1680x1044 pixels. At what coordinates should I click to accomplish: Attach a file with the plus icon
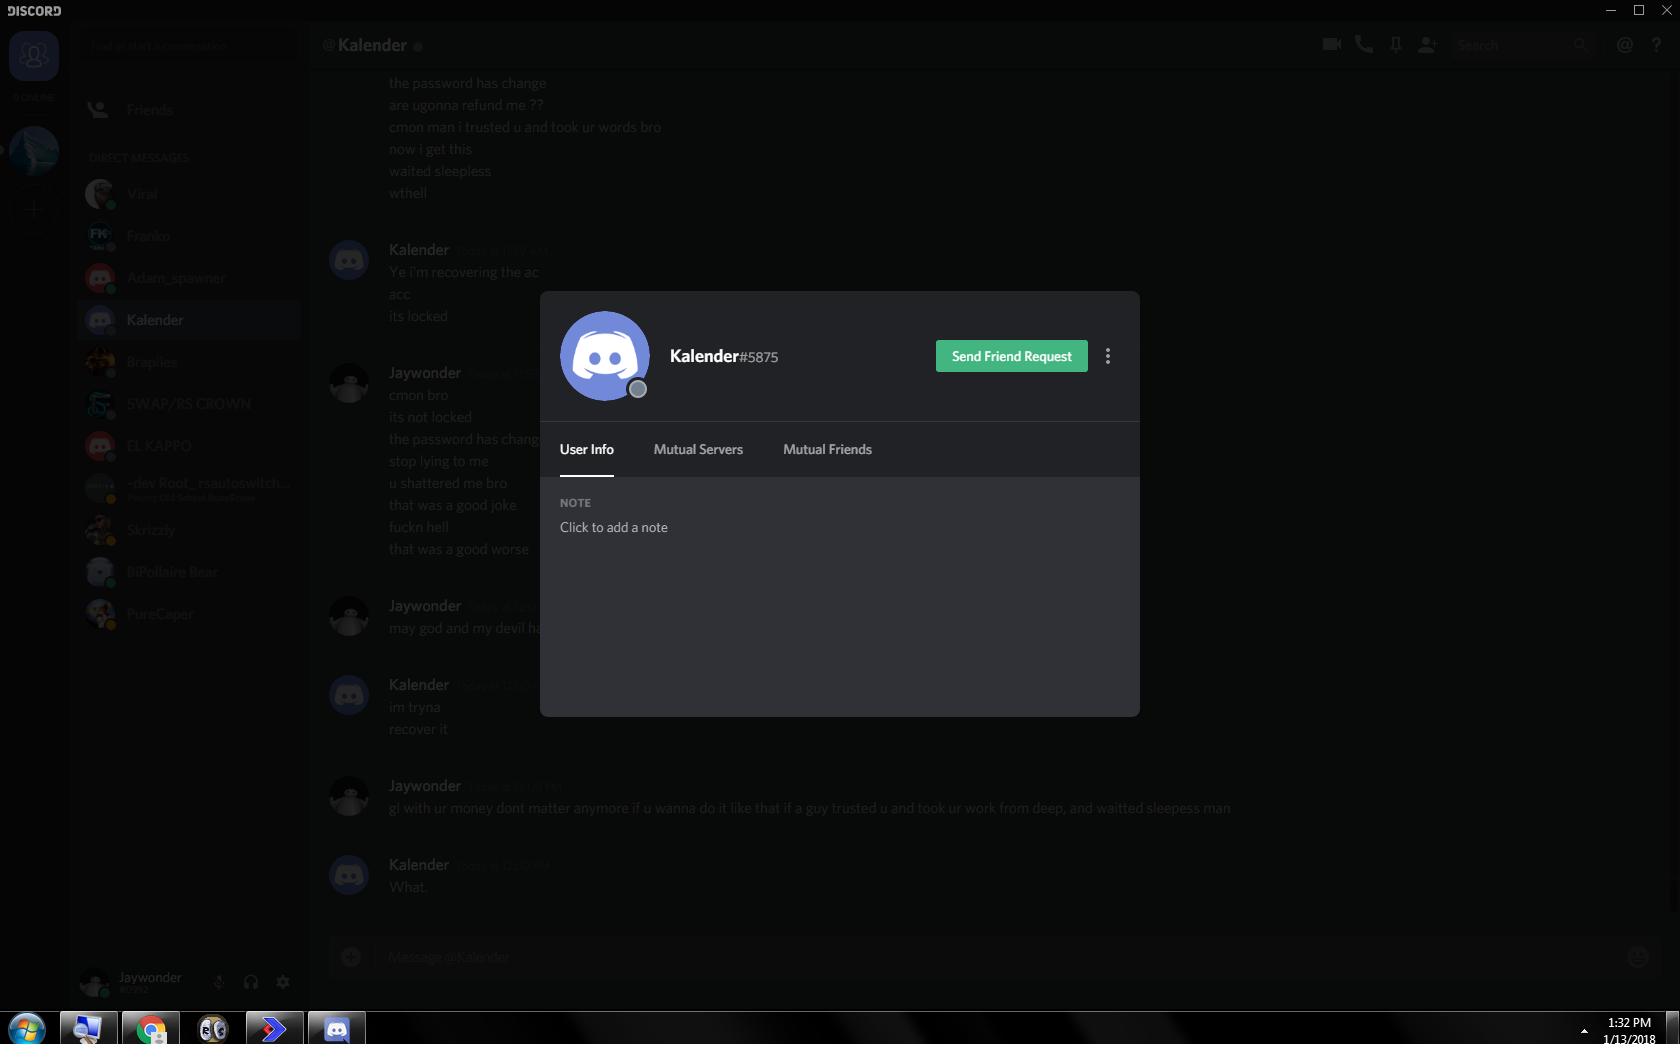[x=351, y=957]
